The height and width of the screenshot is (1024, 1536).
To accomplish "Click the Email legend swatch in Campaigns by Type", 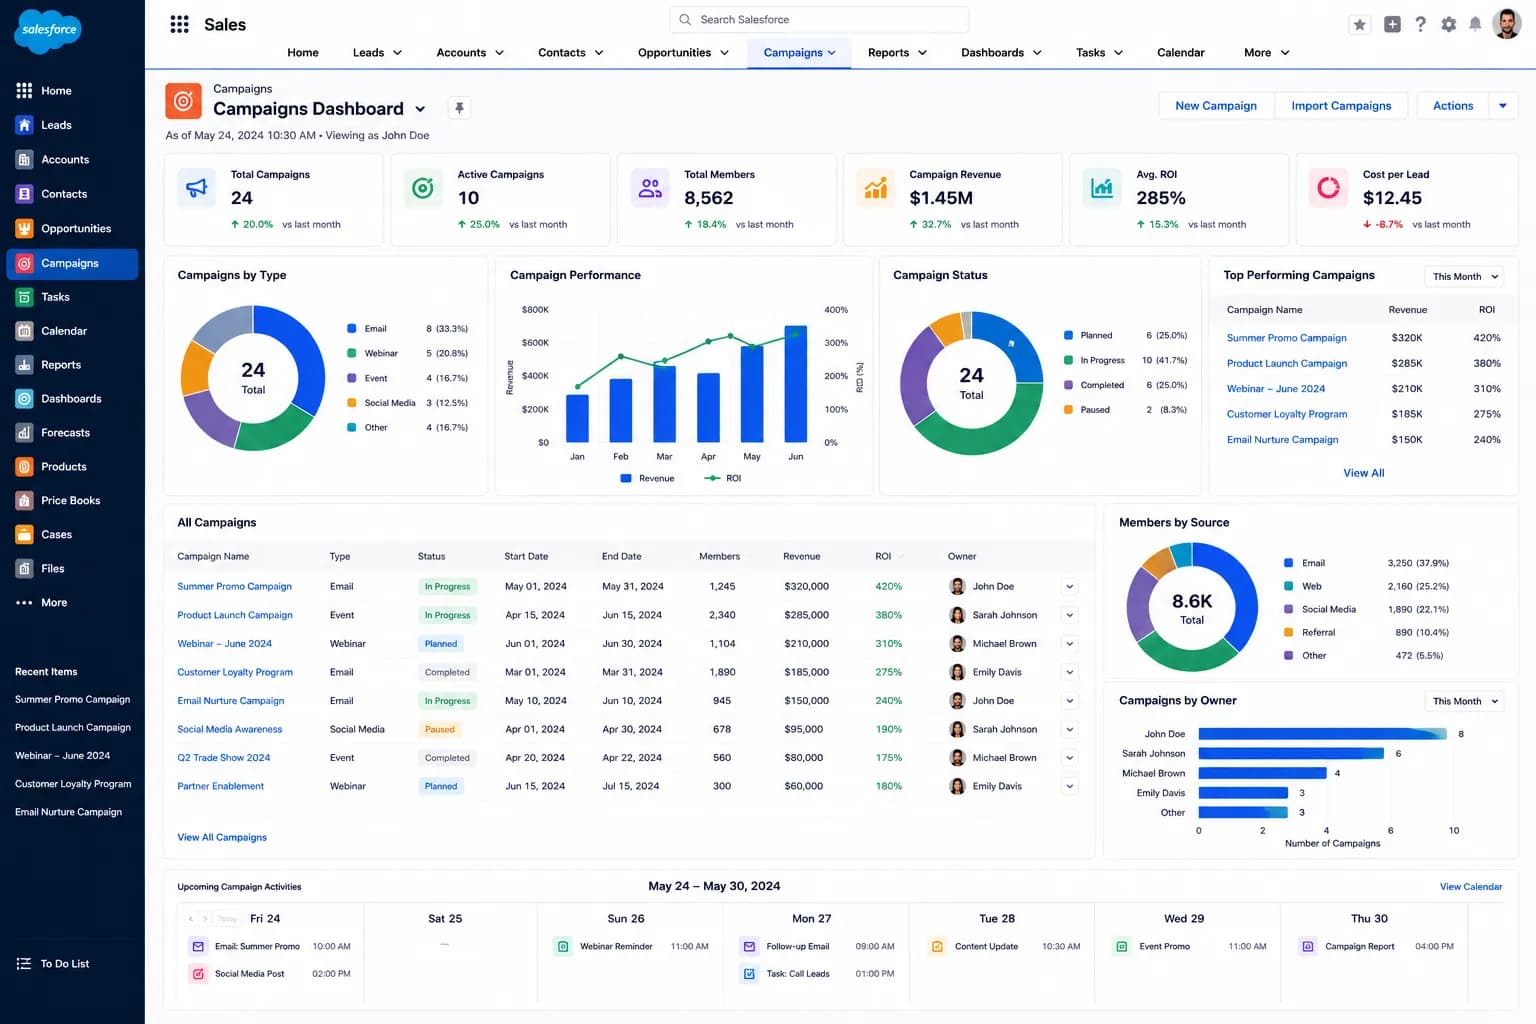I will (352, 329).
